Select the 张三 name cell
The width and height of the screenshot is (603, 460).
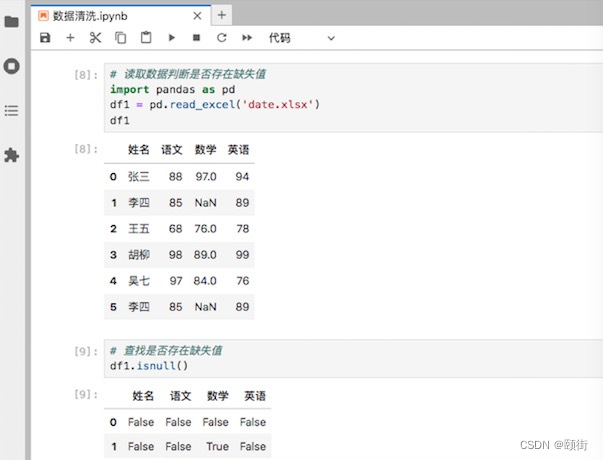[x=138, y=177]
